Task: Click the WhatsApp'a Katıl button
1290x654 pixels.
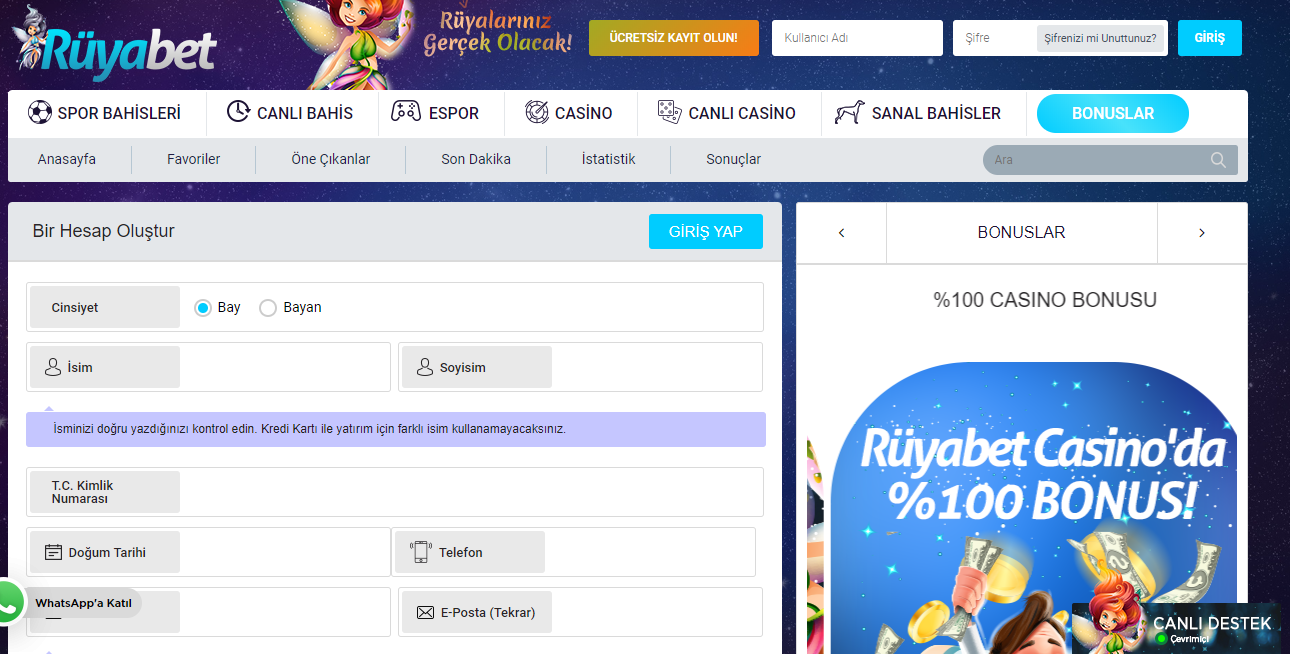Action: pos(84,603)
